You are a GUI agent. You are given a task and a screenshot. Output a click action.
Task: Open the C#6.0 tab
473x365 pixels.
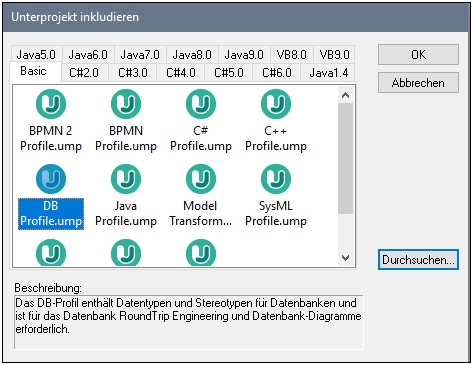[277, 73]
